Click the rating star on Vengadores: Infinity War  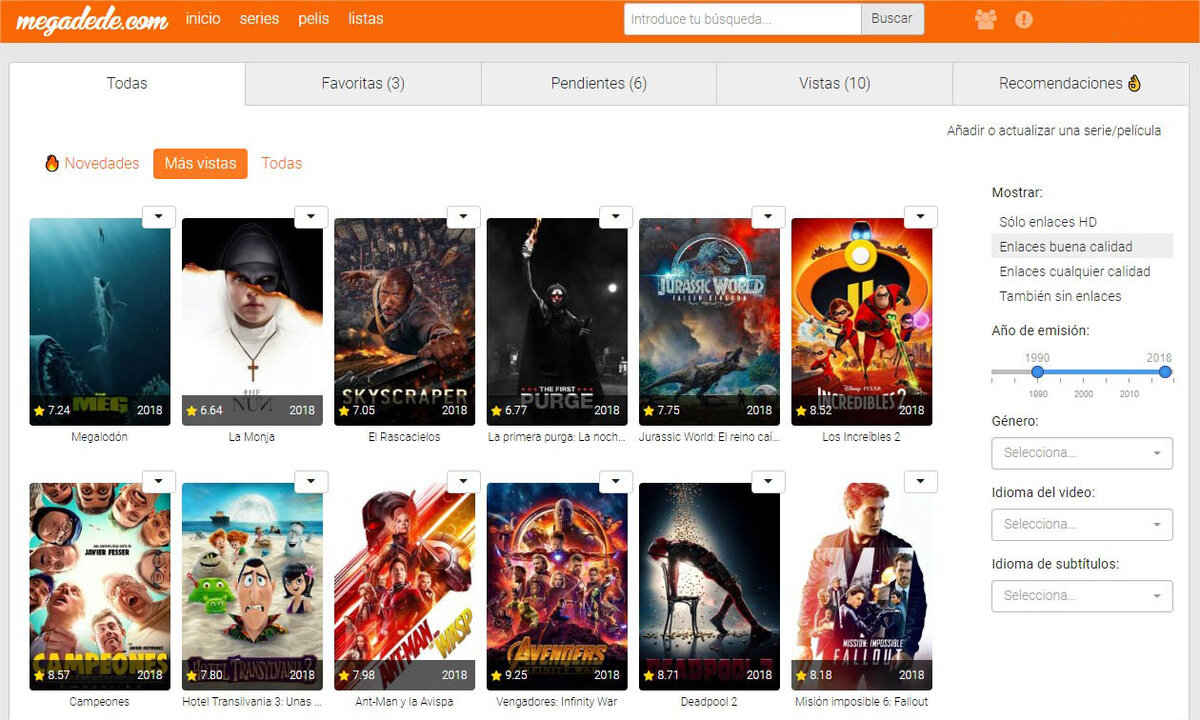pyautogui.click(x=496, y=675)
